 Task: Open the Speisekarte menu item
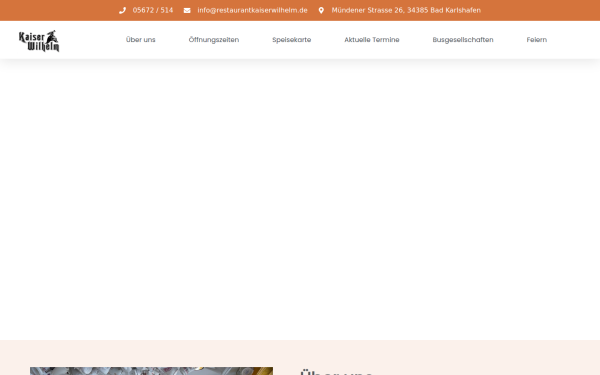click(292, 40)
